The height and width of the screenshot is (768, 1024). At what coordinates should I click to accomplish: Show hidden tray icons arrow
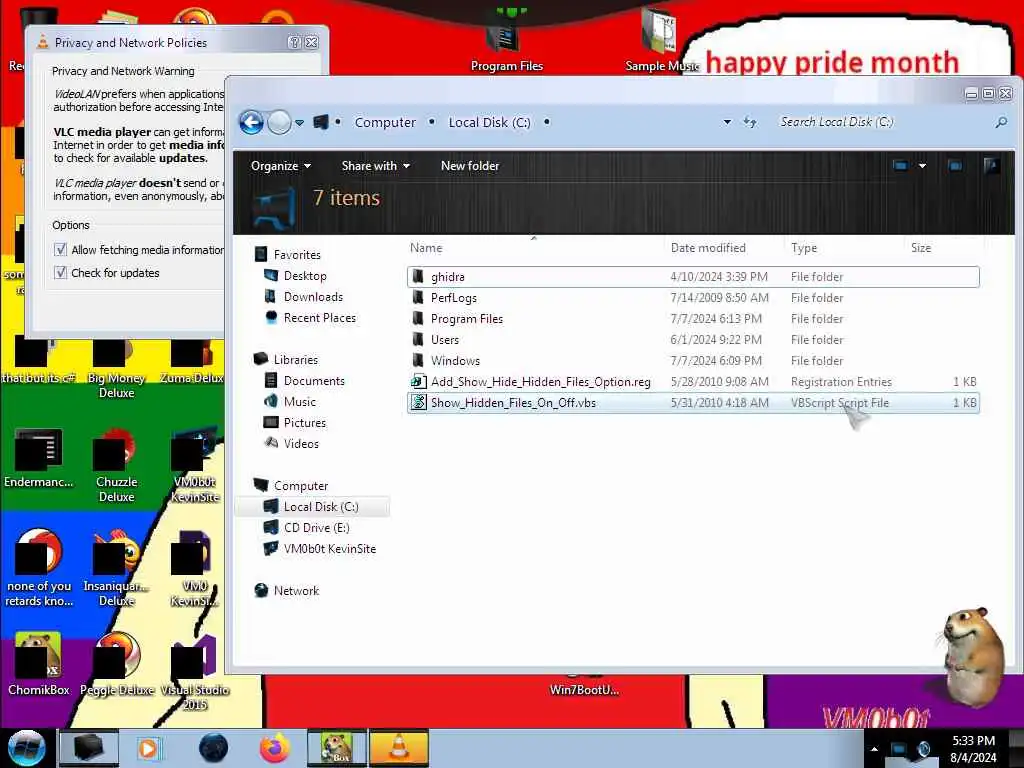click(874, 749)
